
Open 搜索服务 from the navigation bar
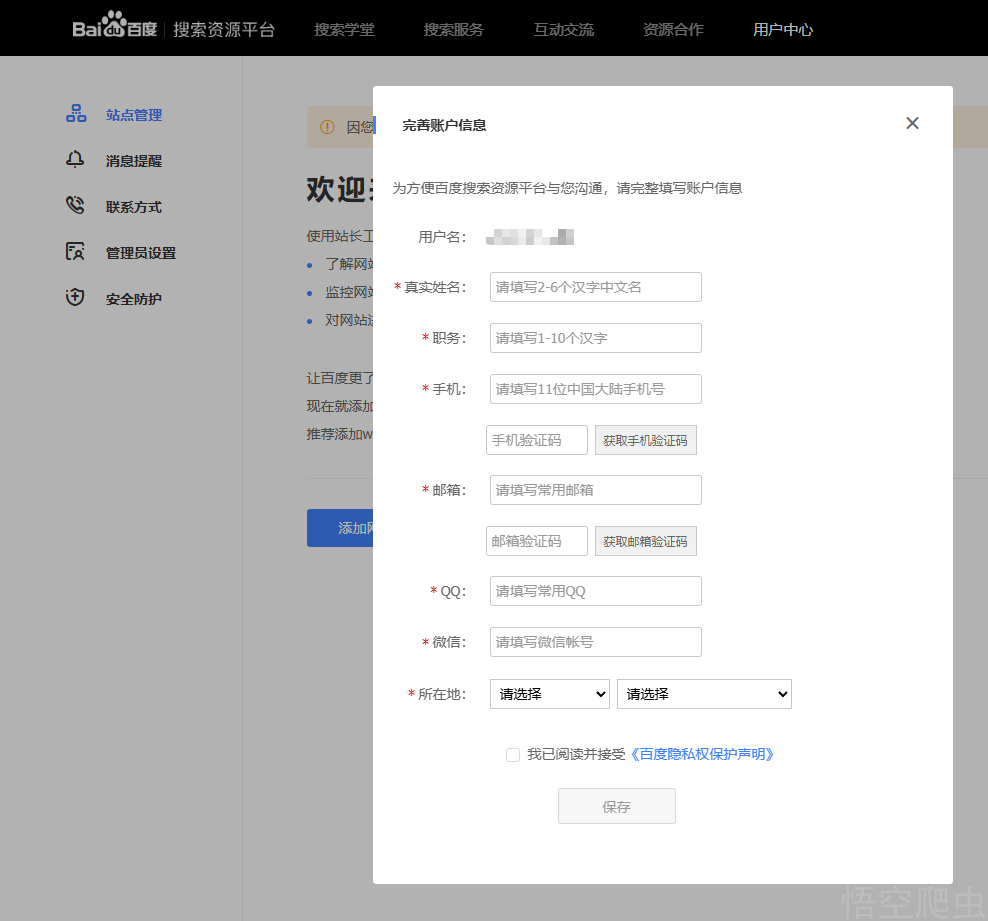454,30
